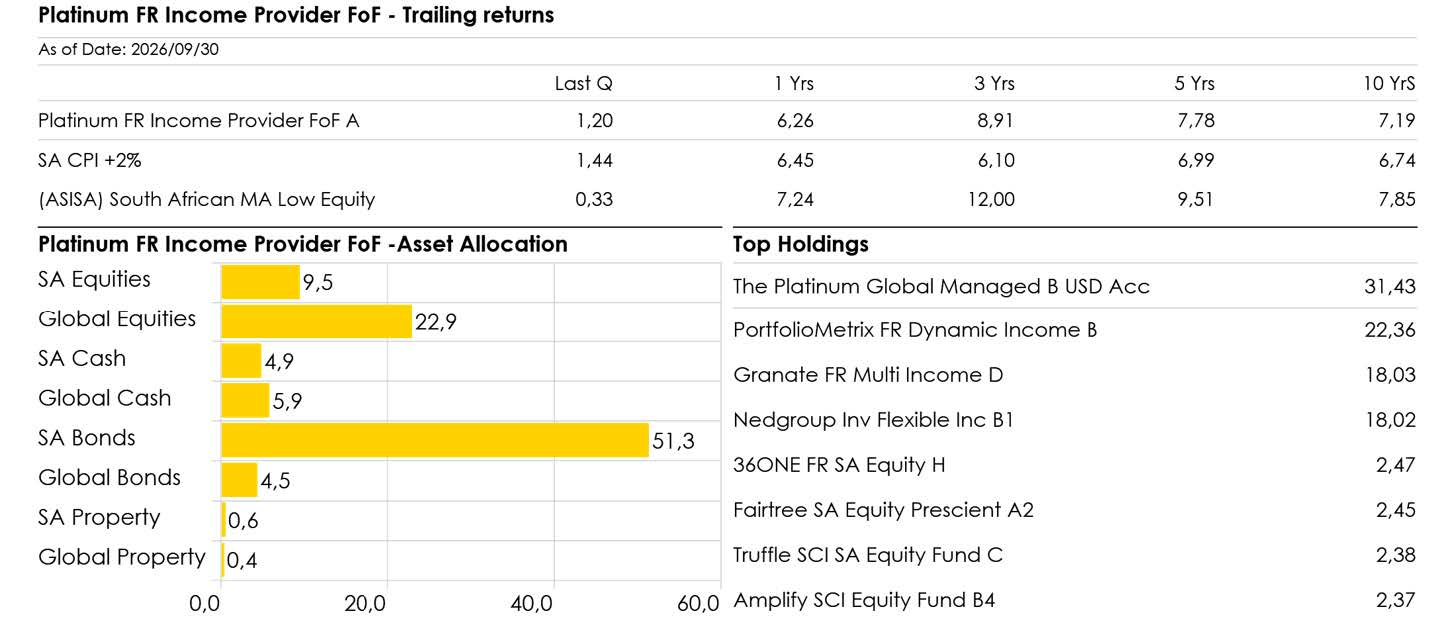Image resolution: width=1454 pixels, height=625 pixels.
Task: Select the Global Property axis label
Action: 122,557
